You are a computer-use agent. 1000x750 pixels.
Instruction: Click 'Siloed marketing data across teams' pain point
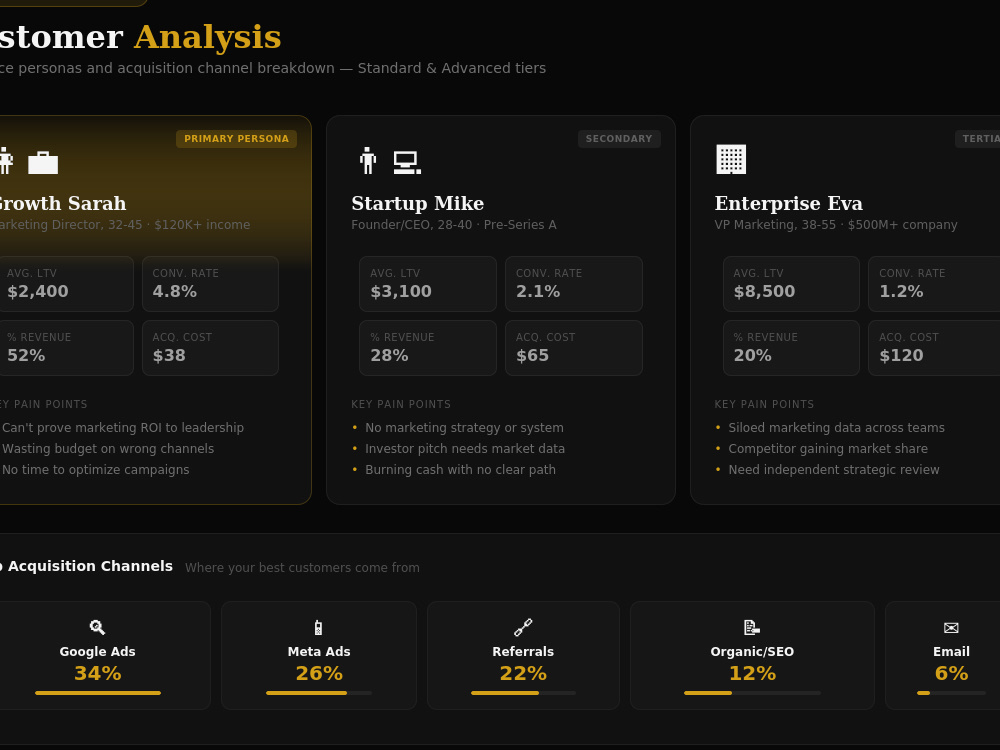[837, 428]
